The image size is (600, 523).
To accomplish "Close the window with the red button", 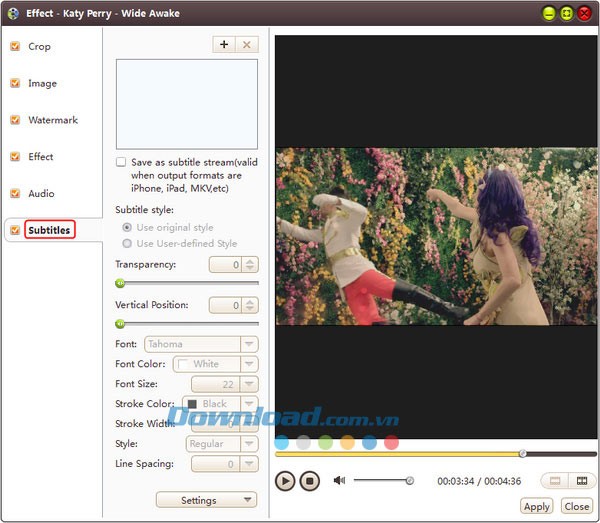I will (x=584, y=14).
